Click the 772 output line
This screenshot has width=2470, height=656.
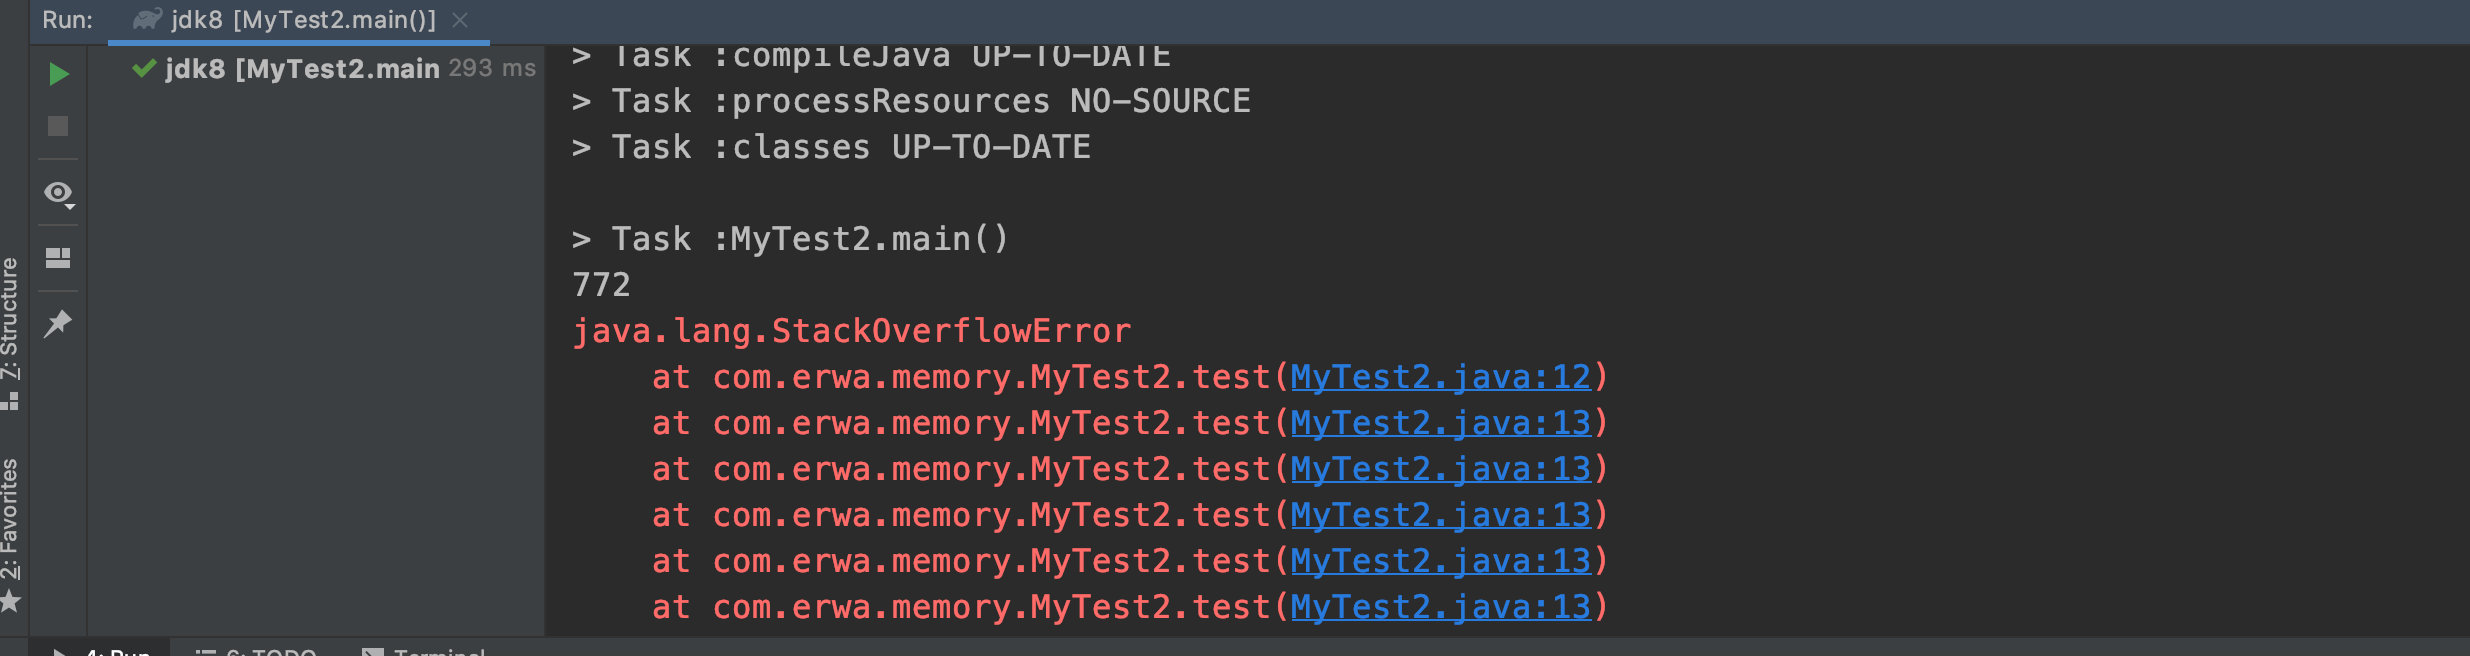(x=601, y=285)
